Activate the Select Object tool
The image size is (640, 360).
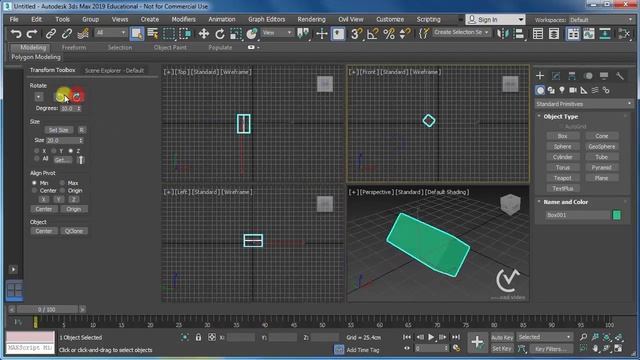[x=137, y=34]
